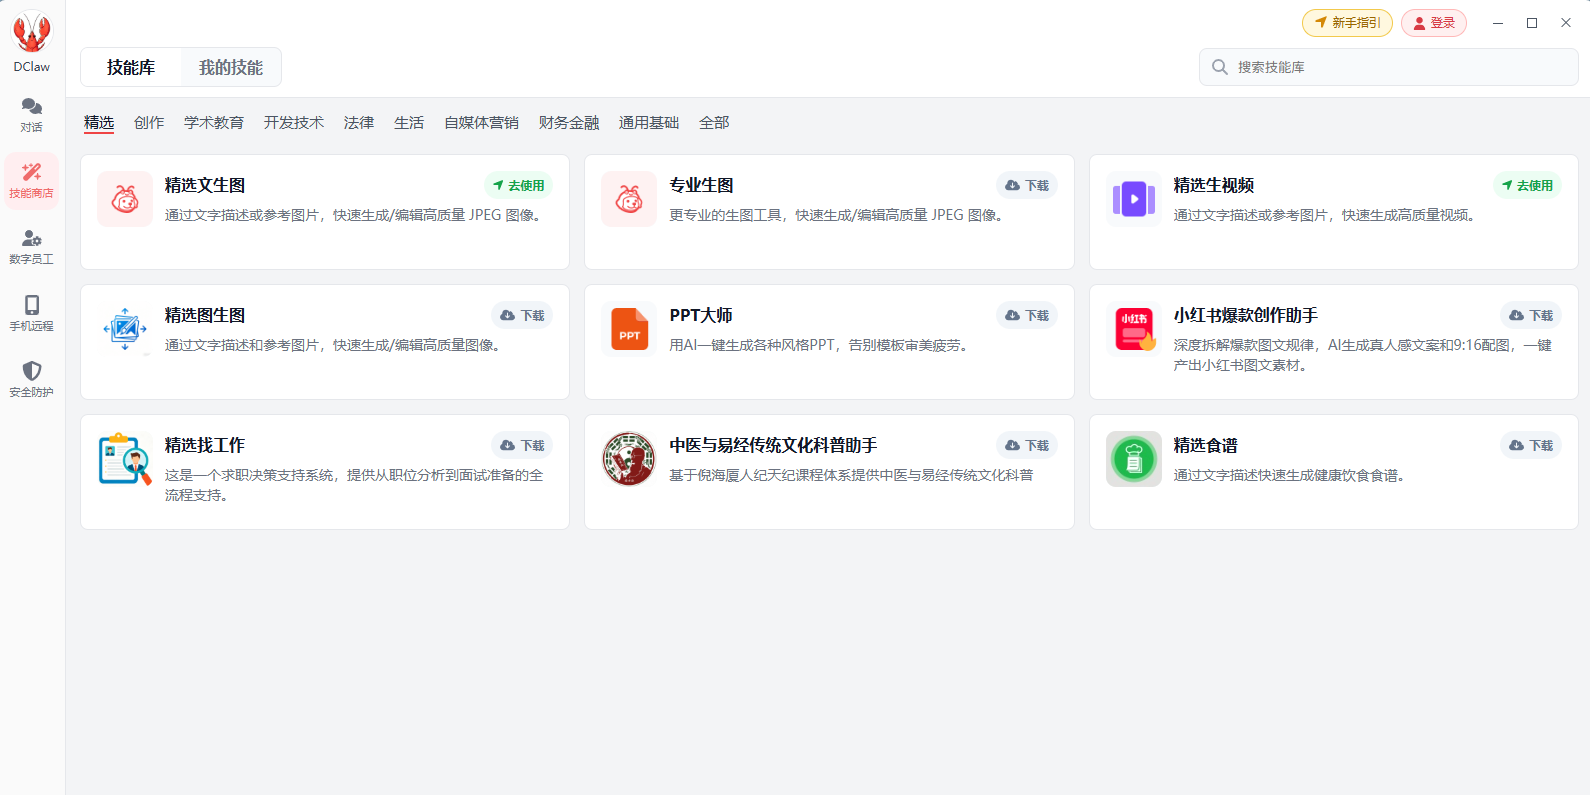Select the 开发技术 category
The width and height of the screenshot is (1590, 795).
pyautogui.click(x=294, y=122)
